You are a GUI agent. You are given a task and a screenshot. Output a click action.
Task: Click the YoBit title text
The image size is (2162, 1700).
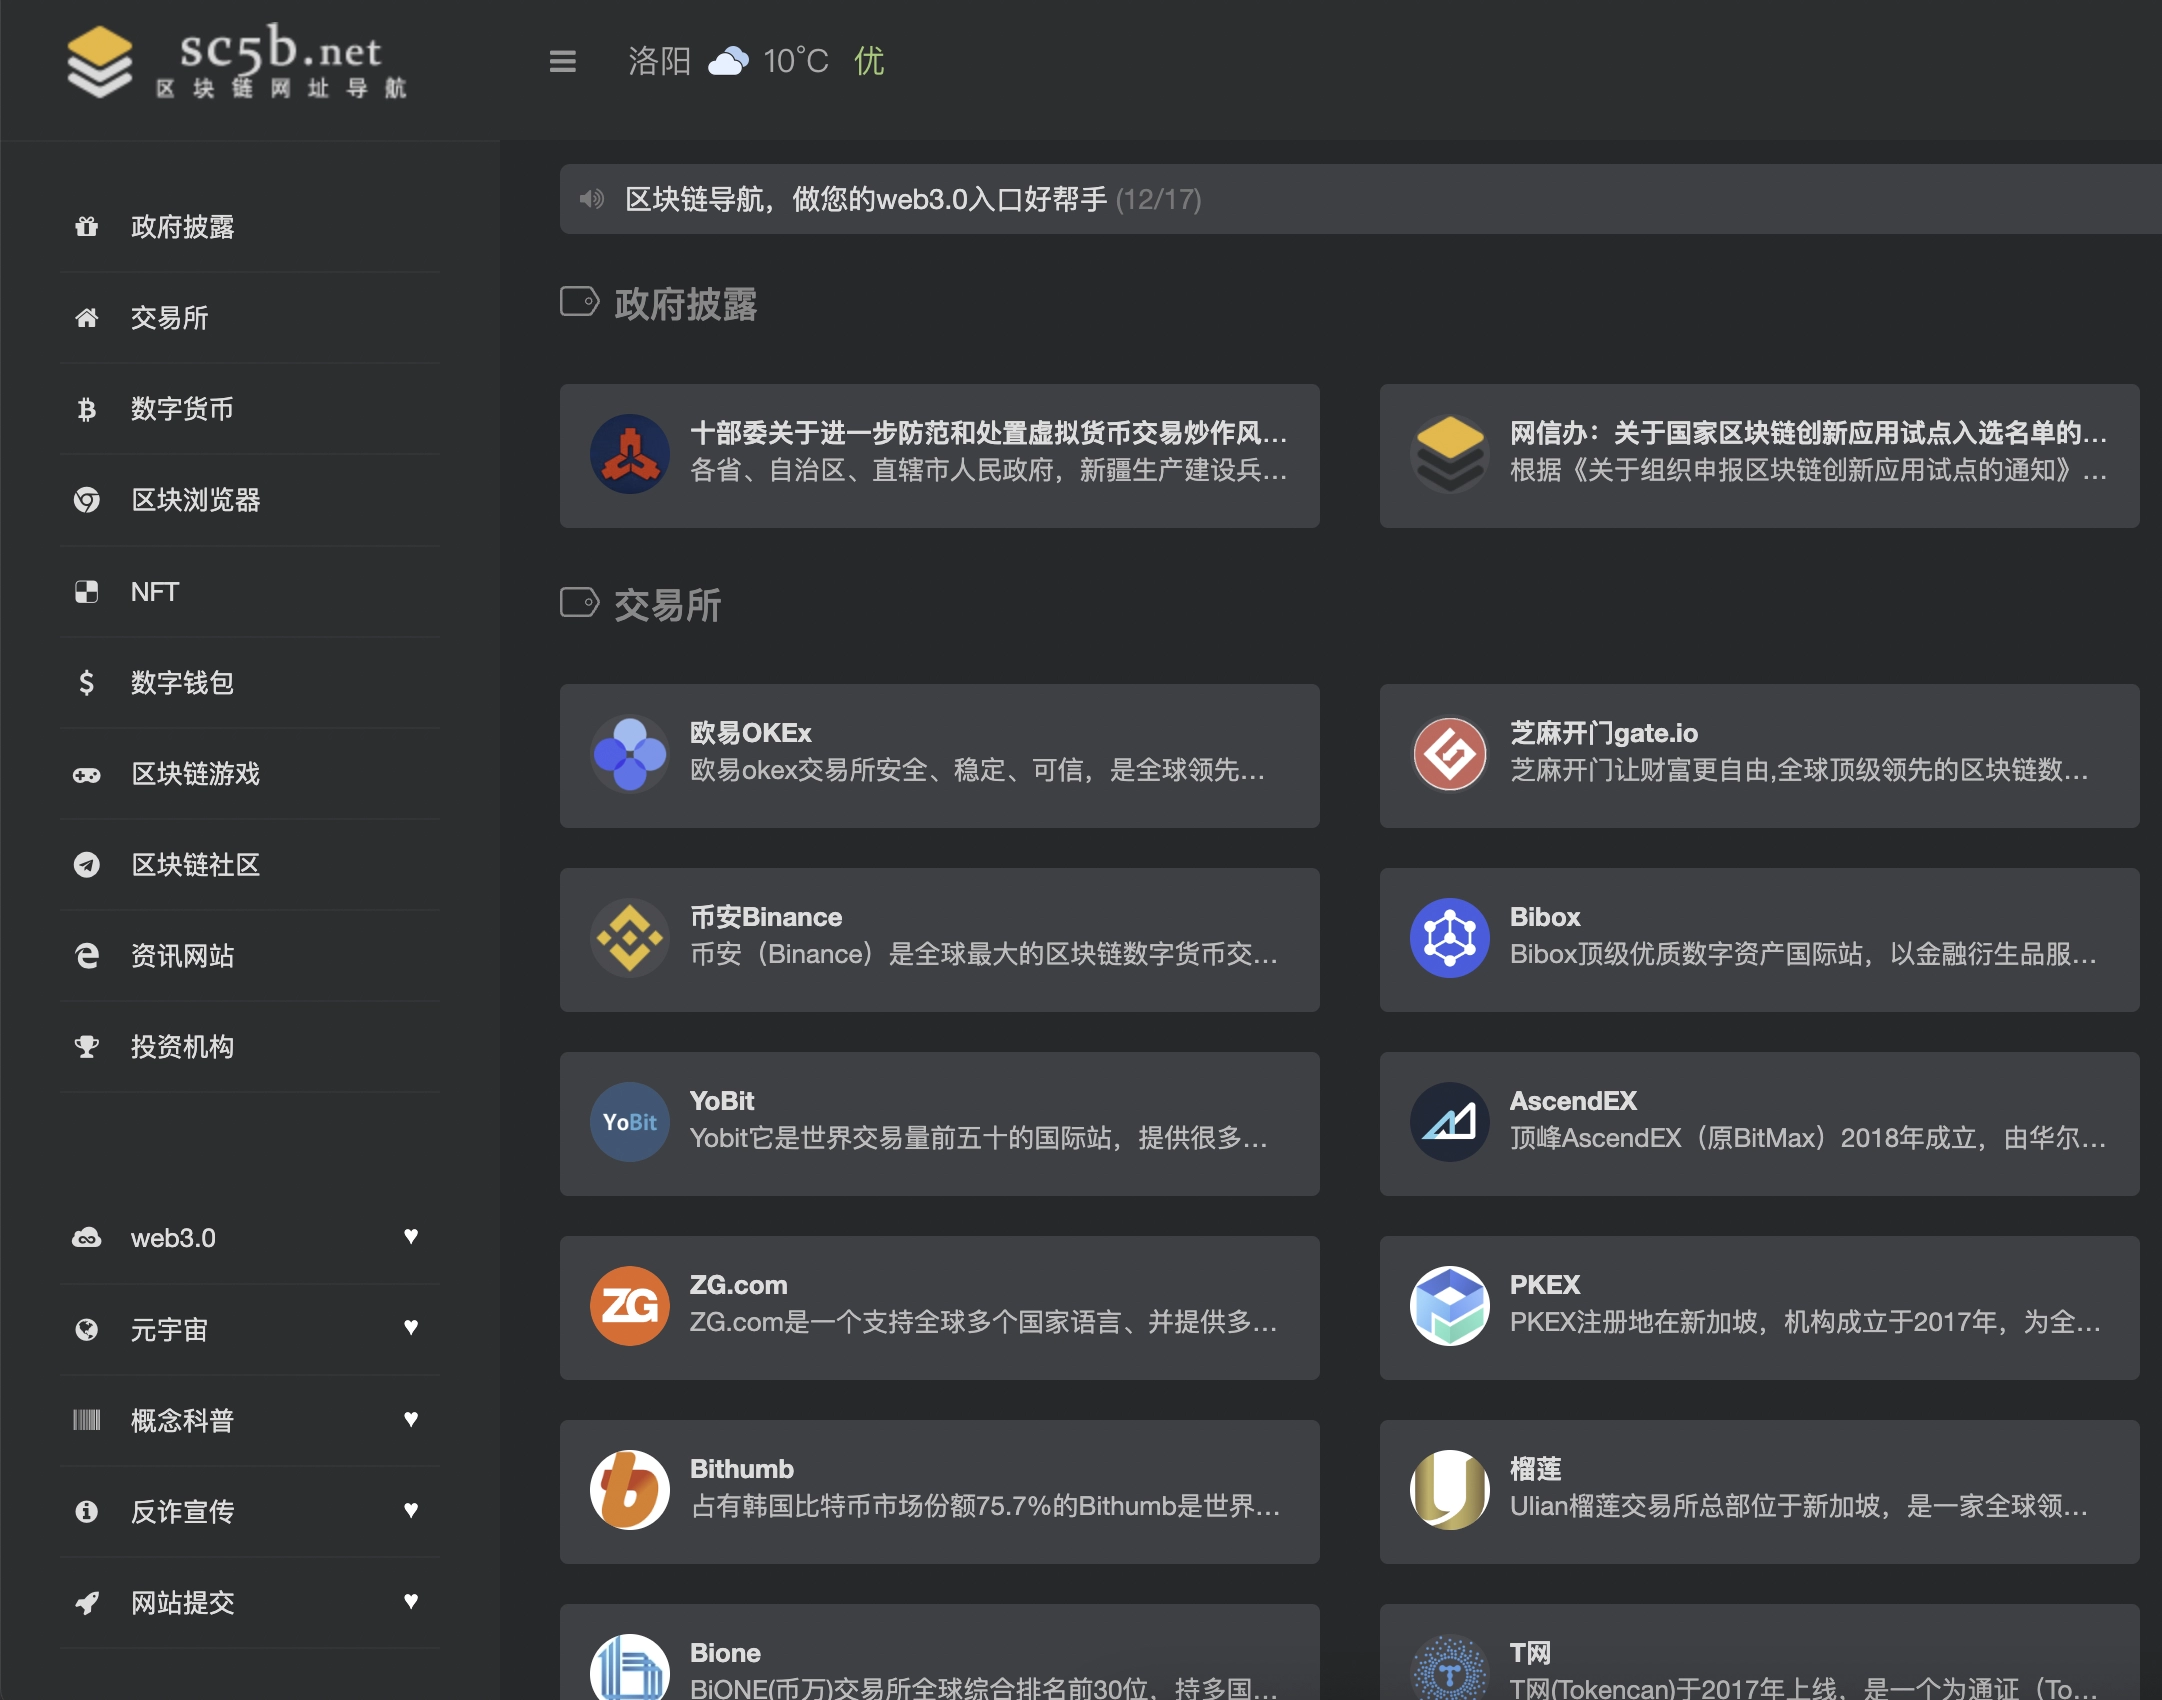(x=722, y=1101)
